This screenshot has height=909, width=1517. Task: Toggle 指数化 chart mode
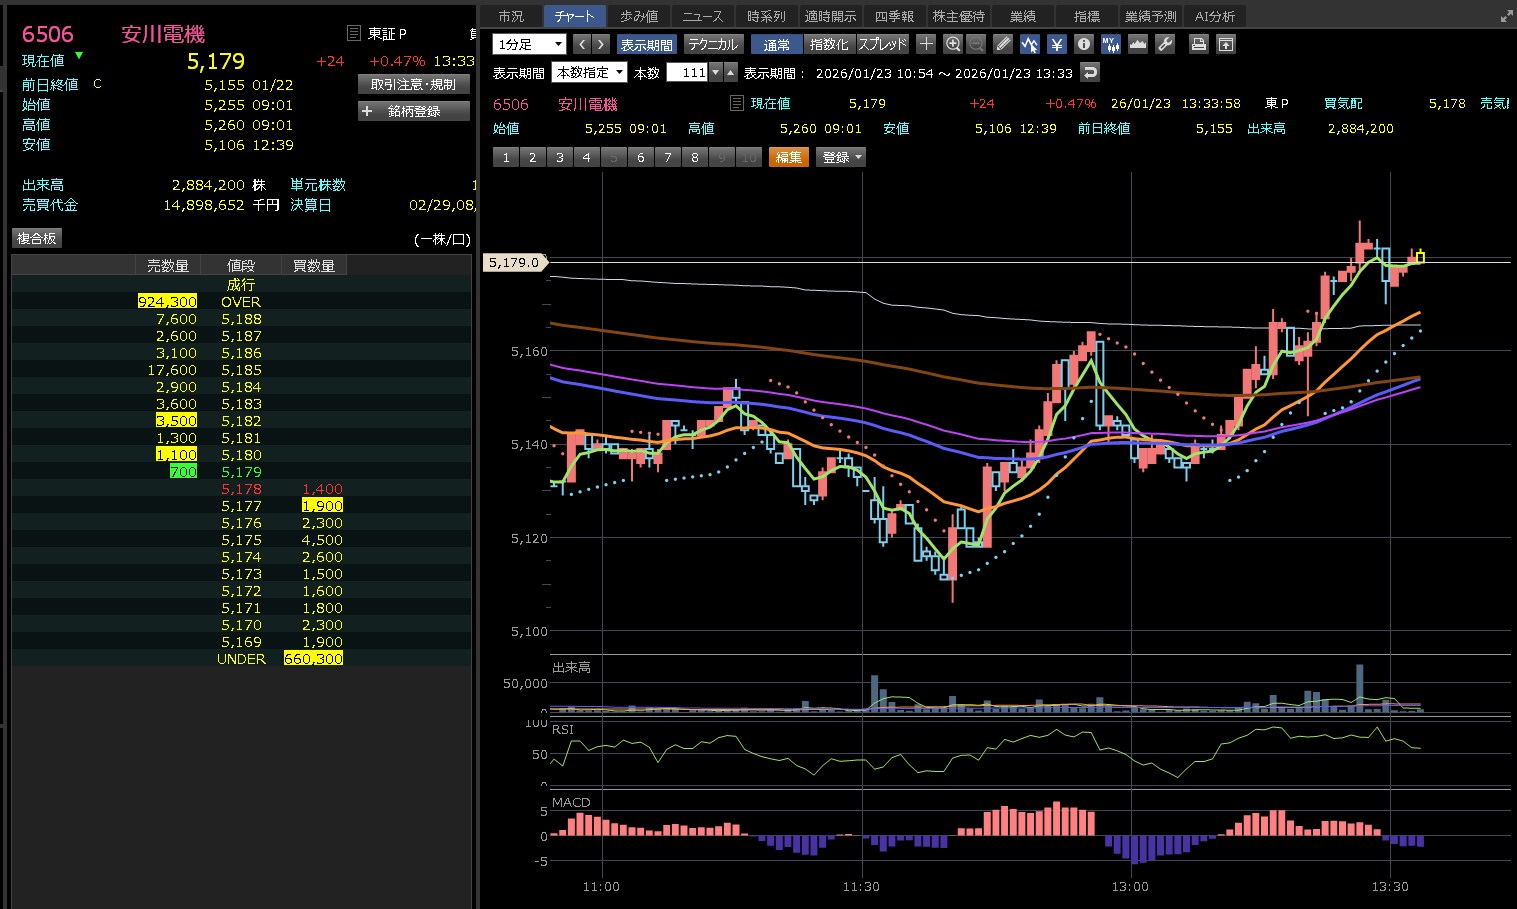pos(828,44)
